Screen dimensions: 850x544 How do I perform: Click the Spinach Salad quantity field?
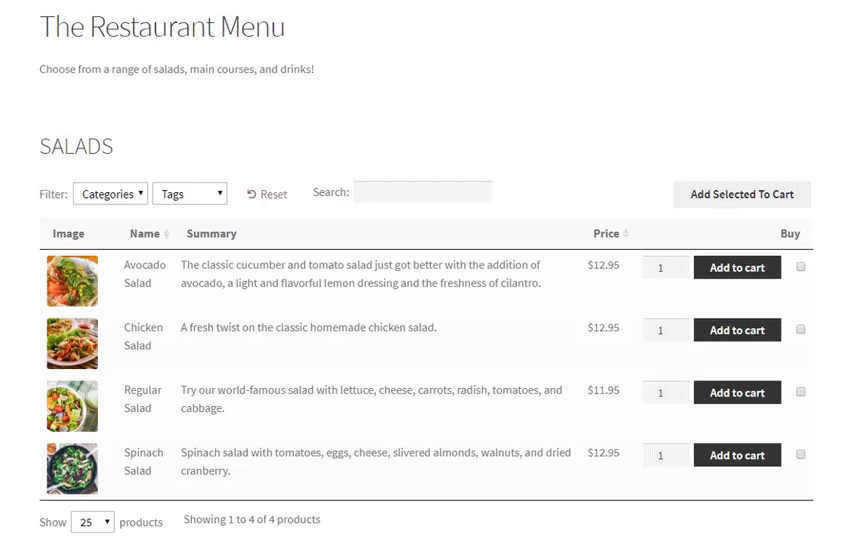666,455
